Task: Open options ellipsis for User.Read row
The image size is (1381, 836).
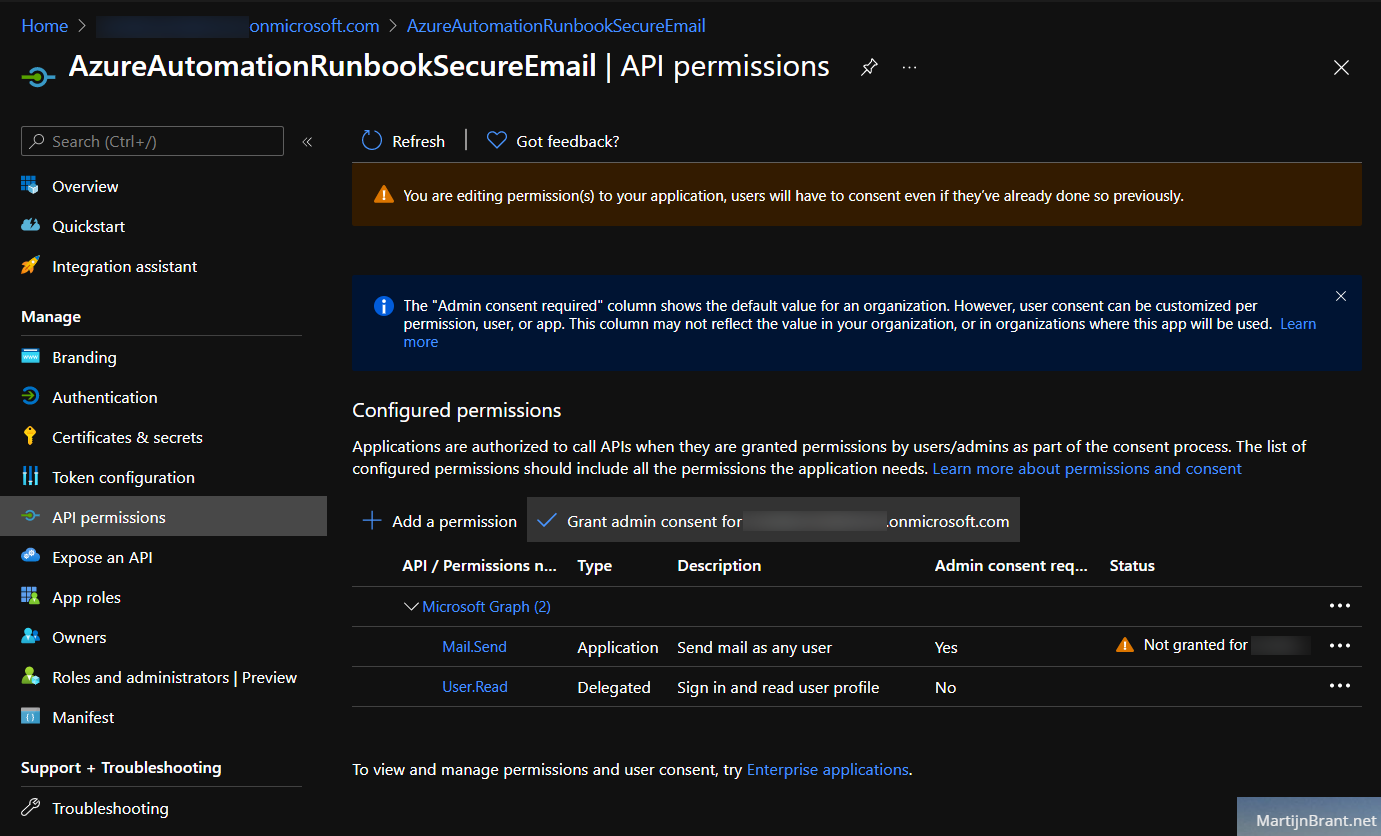Action: coord(1340,686)
